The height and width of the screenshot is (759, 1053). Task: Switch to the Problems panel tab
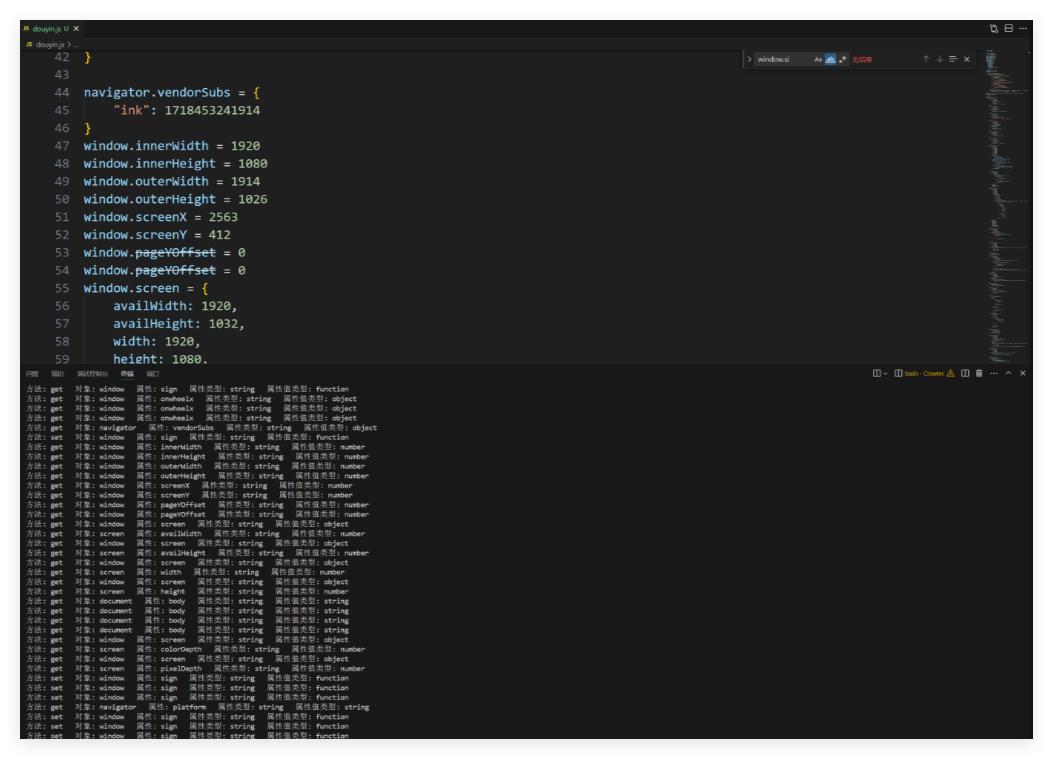point(32,374)
